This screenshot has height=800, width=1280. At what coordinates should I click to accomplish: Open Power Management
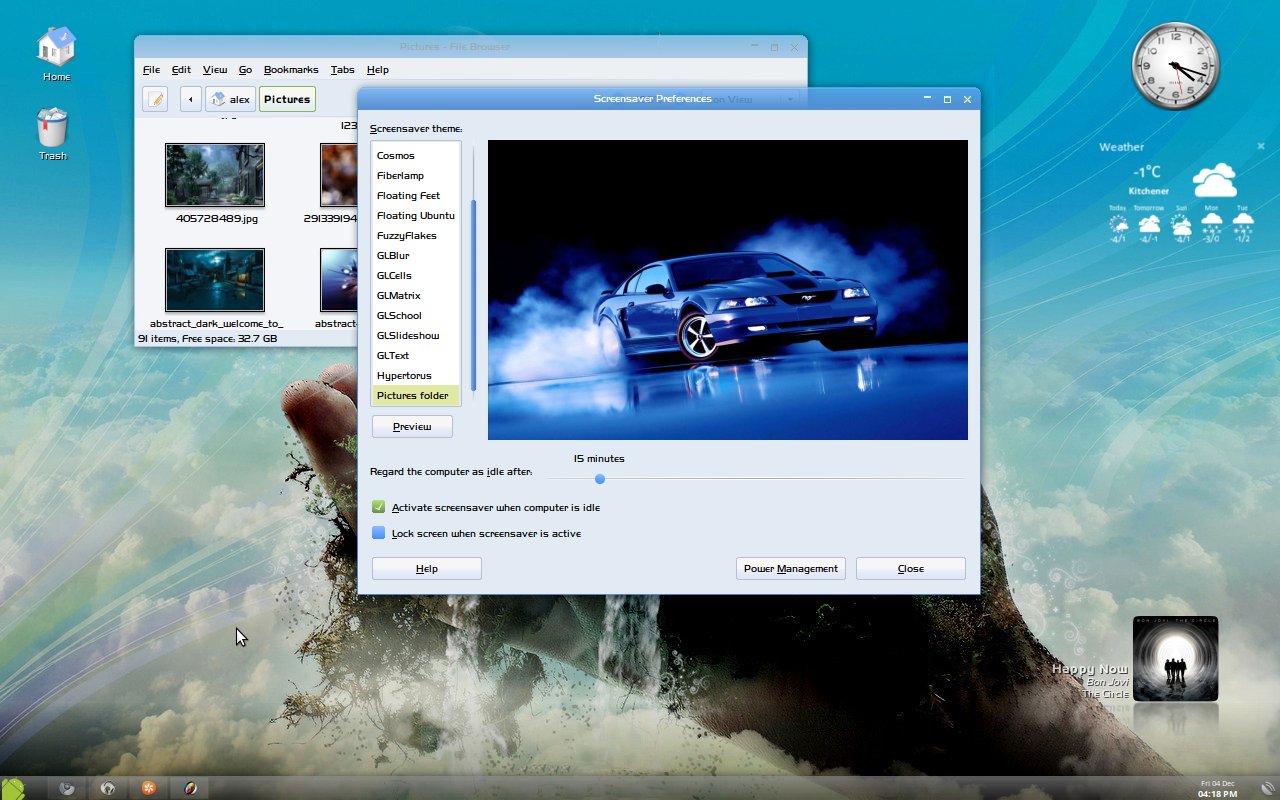tap(791, 569)
